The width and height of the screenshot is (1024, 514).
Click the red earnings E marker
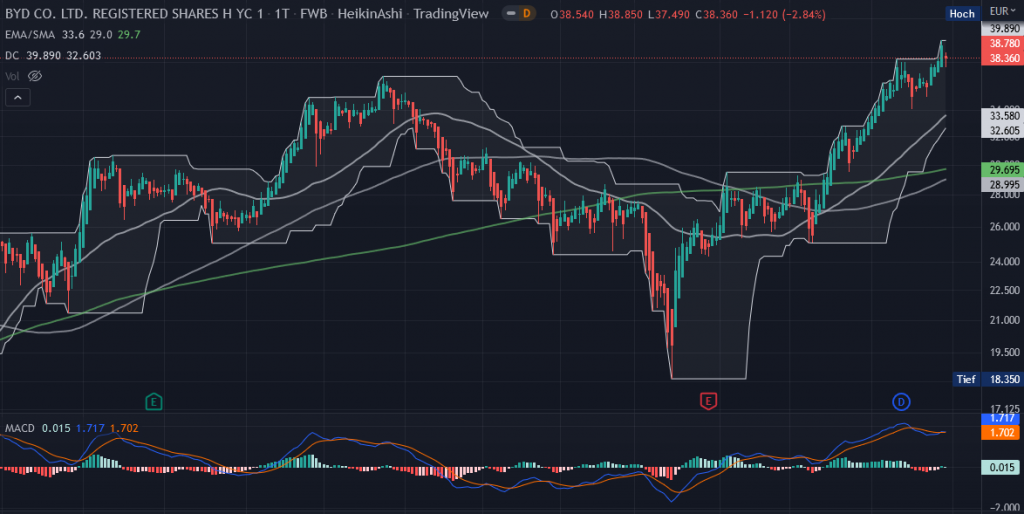708,401
